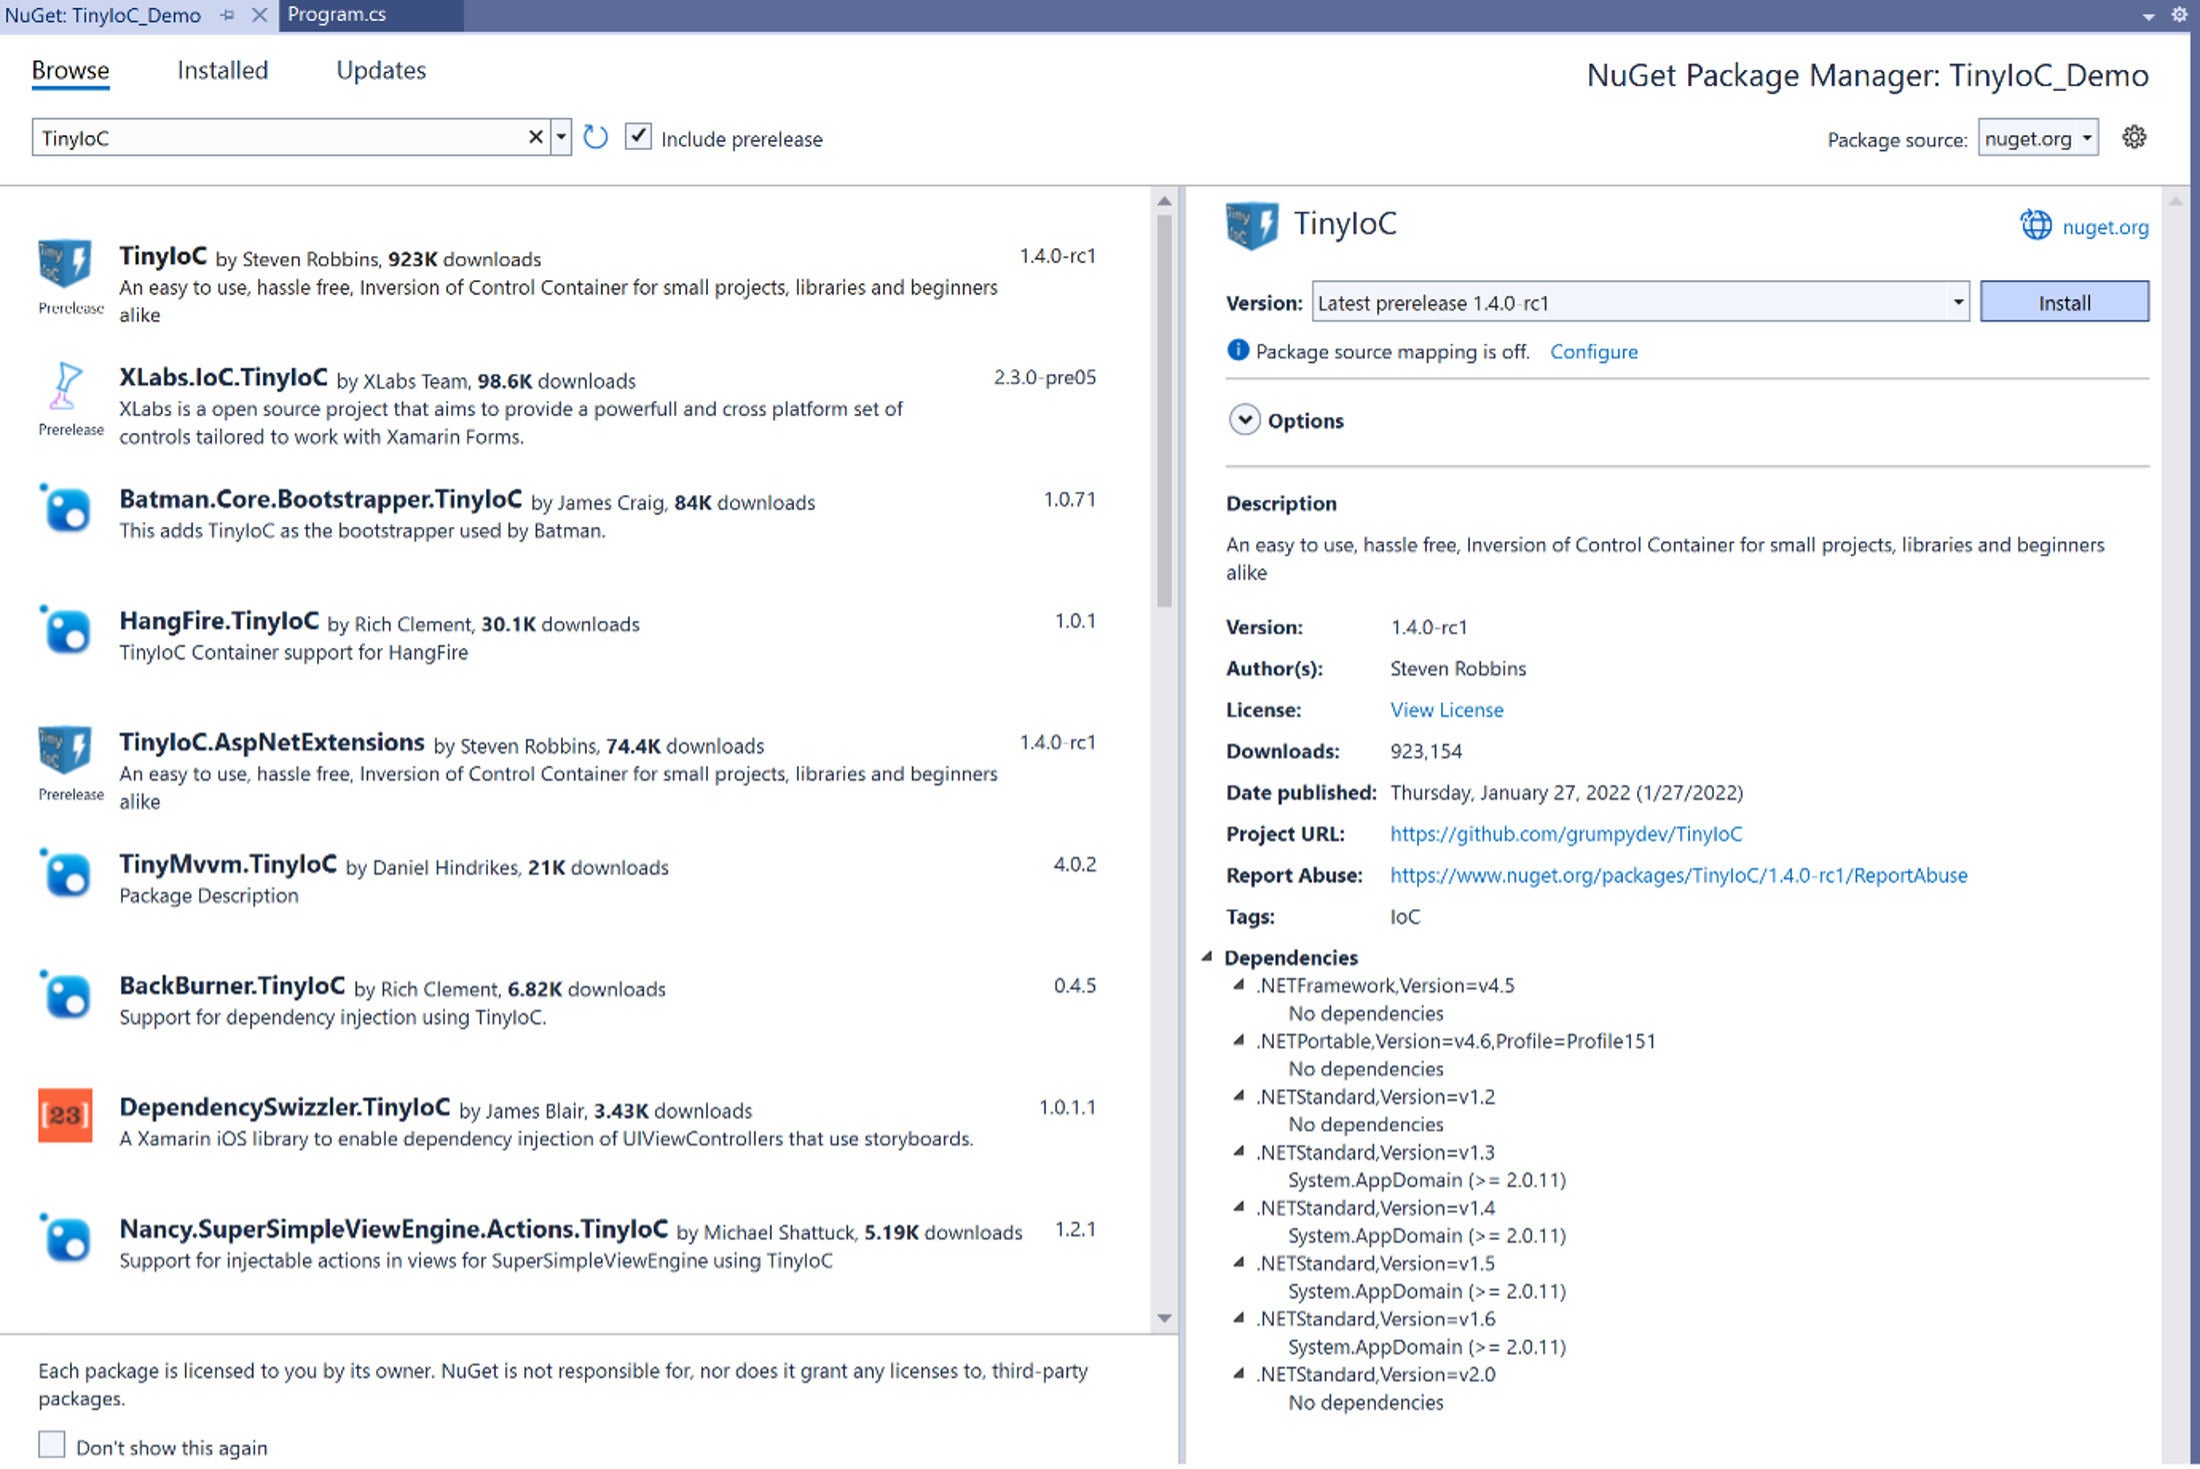Click the globe icon beside nuget.org
Screen dimensions: 2200x1469
coord(2036,225)
